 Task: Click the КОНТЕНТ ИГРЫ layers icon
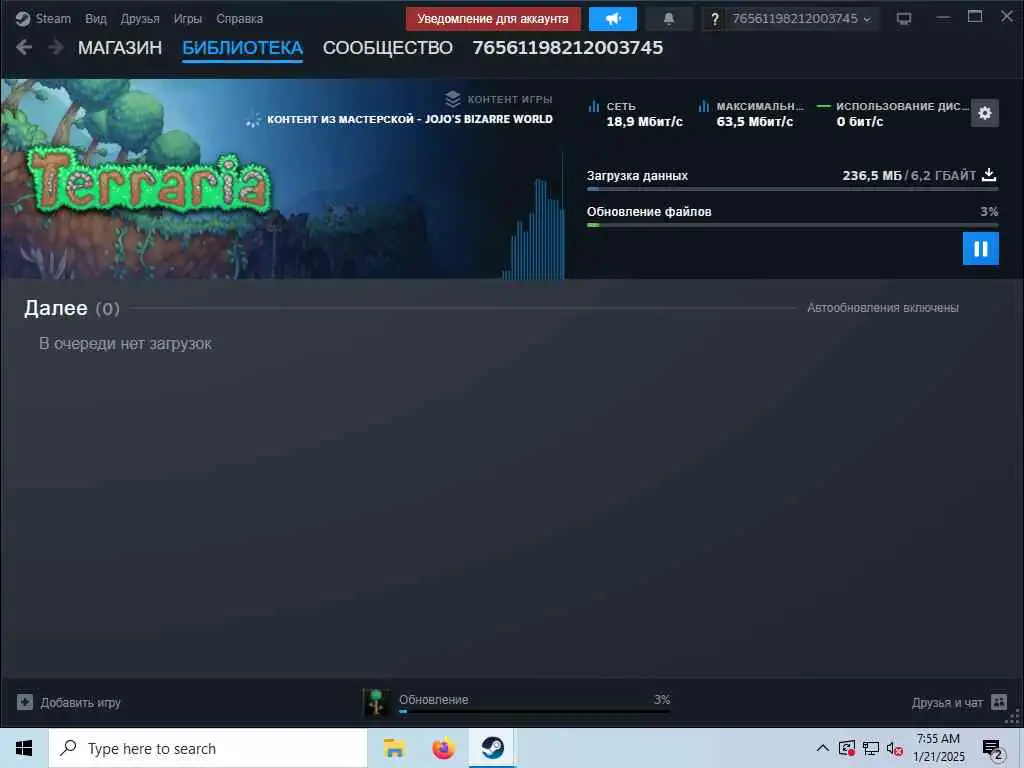tap(453, 99)
